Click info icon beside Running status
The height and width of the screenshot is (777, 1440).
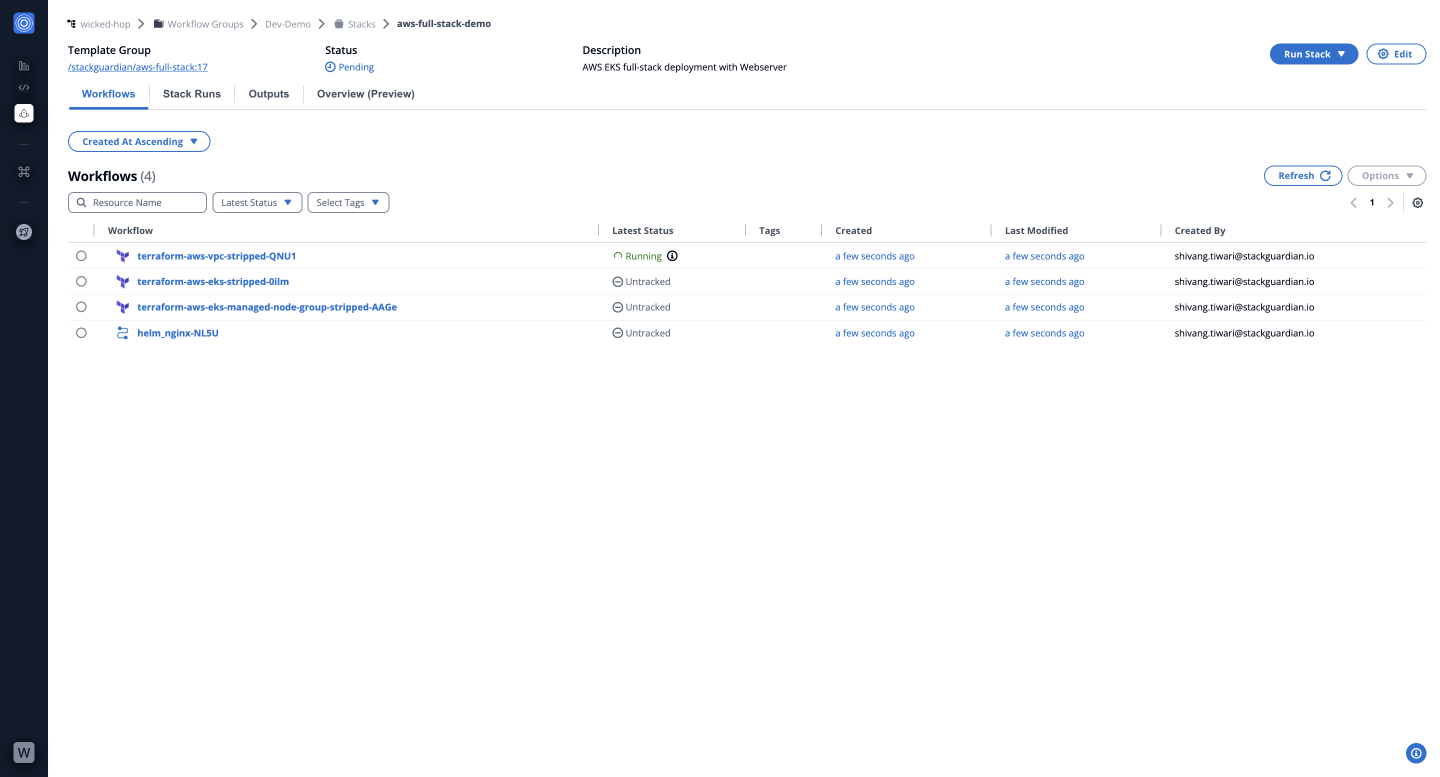pos(672,256)
